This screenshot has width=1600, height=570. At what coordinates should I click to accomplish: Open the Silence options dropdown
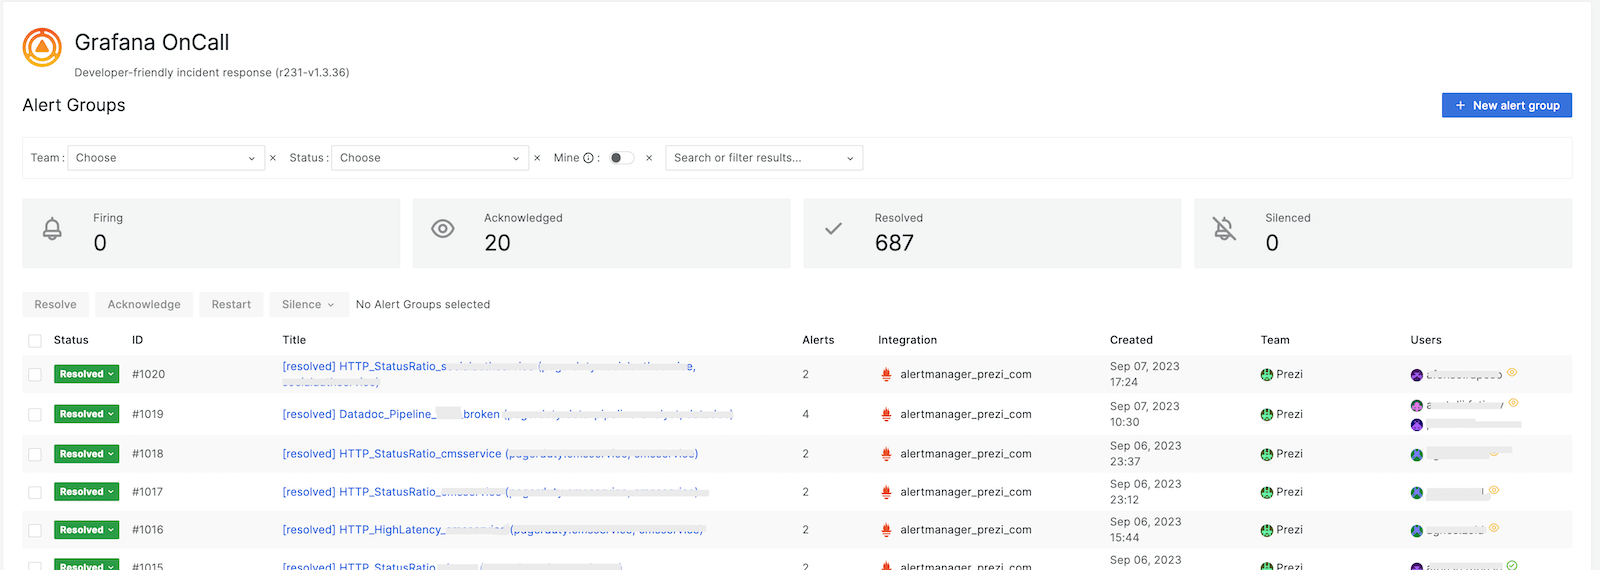[x=308, y=305]
